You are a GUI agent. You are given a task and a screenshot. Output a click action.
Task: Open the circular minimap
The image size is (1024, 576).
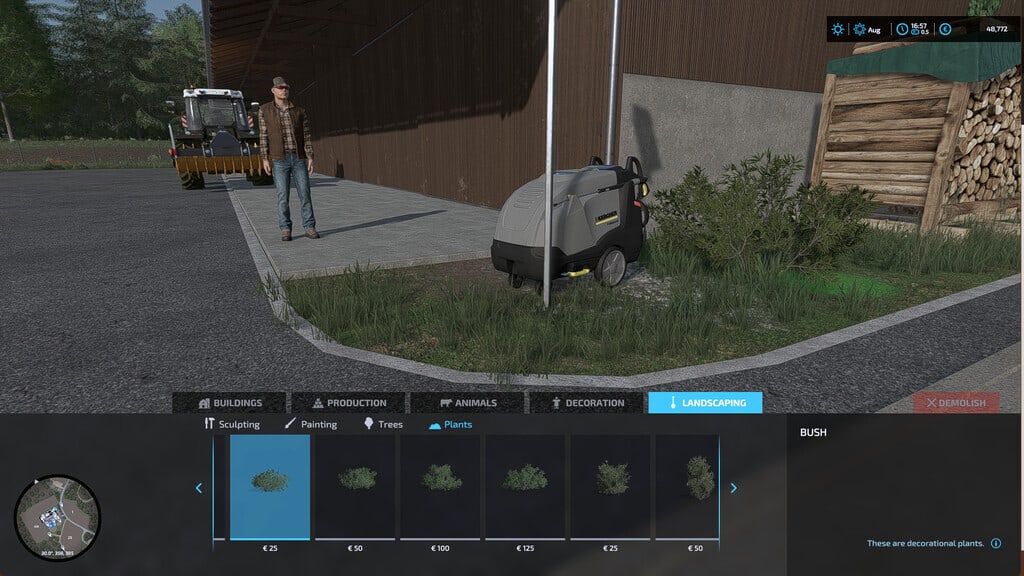pyautogui.click(x=57, y=517)
